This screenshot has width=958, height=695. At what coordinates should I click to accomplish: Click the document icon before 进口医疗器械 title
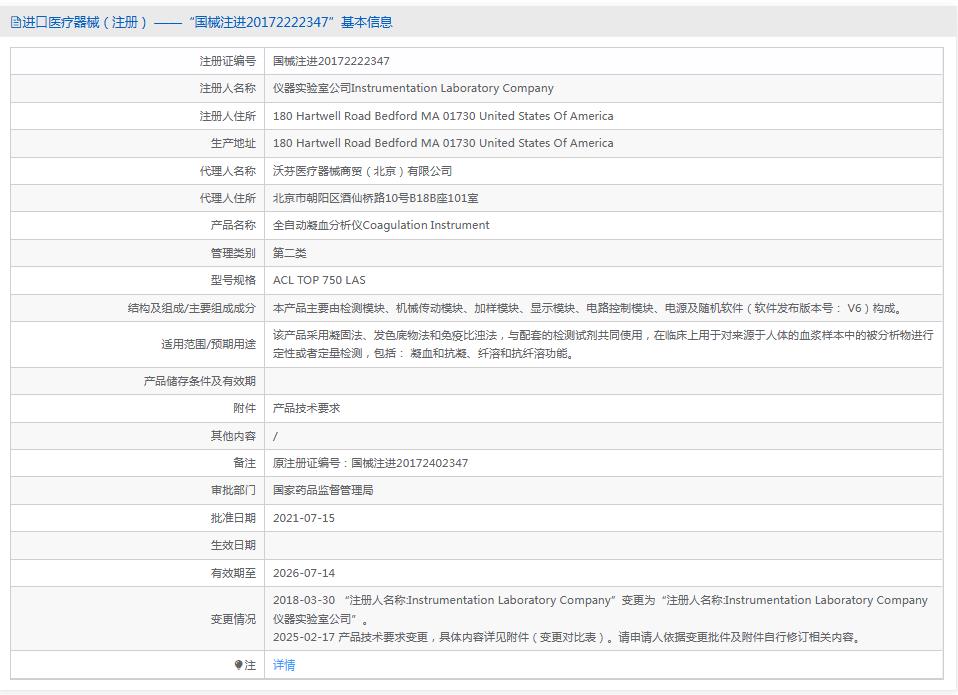coord(15,23)
